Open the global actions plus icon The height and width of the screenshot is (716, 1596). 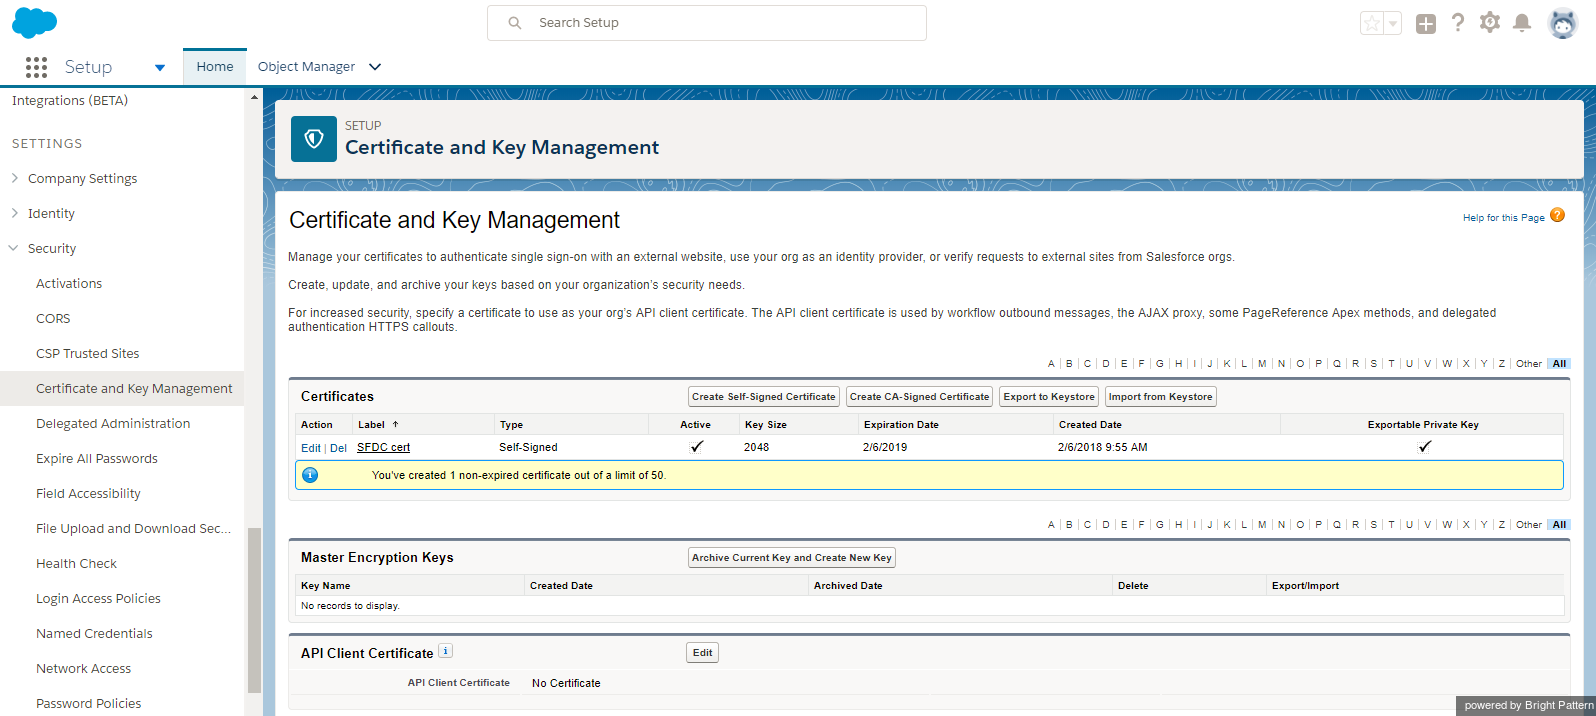(x=1426, y=23)
